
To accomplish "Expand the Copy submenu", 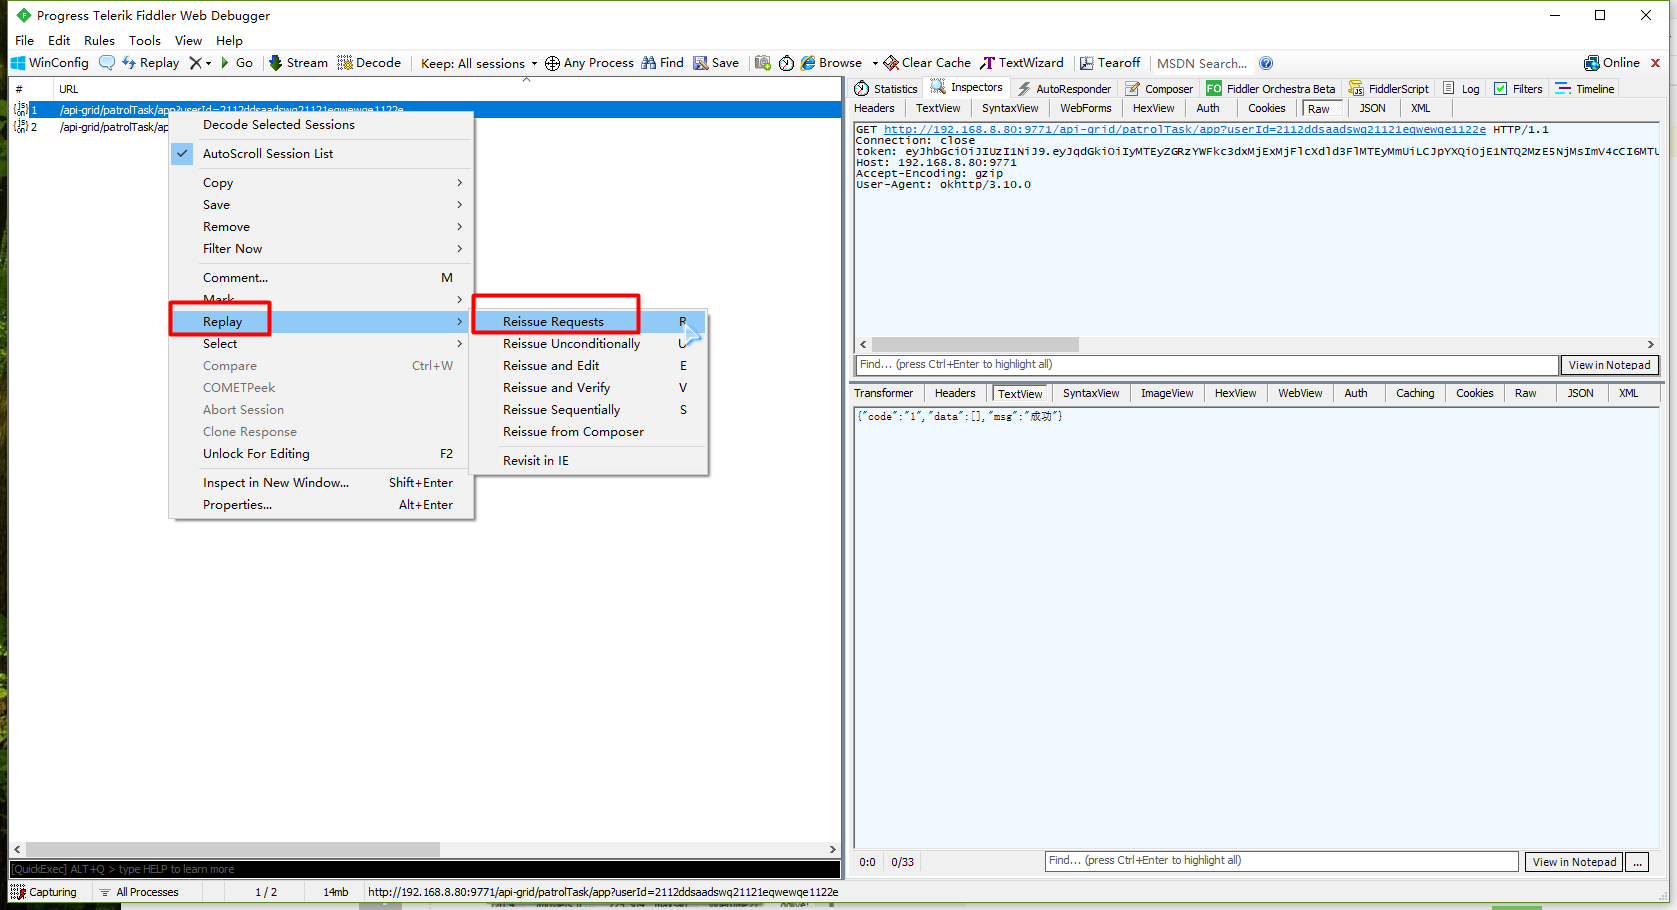I will pyautogui.click(x=321, y=182).
